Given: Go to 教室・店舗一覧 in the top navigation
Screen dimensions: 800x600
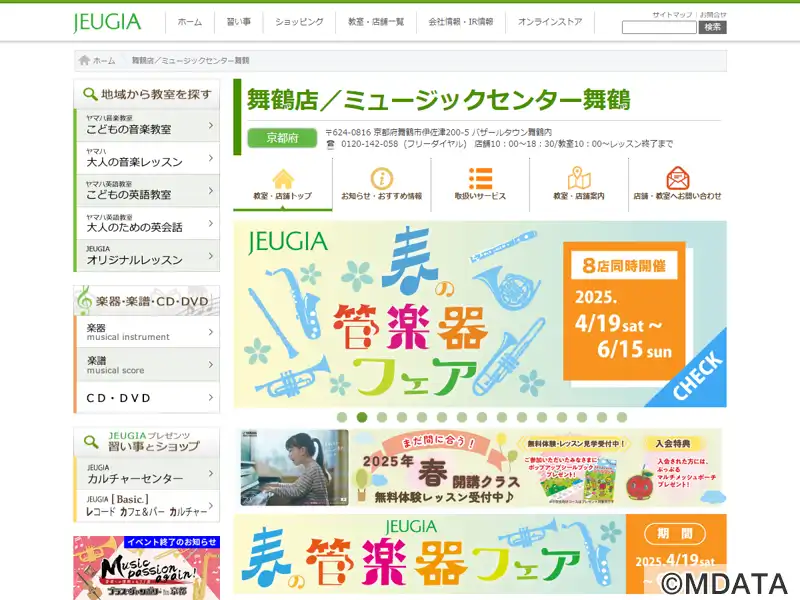Looking at the screenshot, I should 376,22.
